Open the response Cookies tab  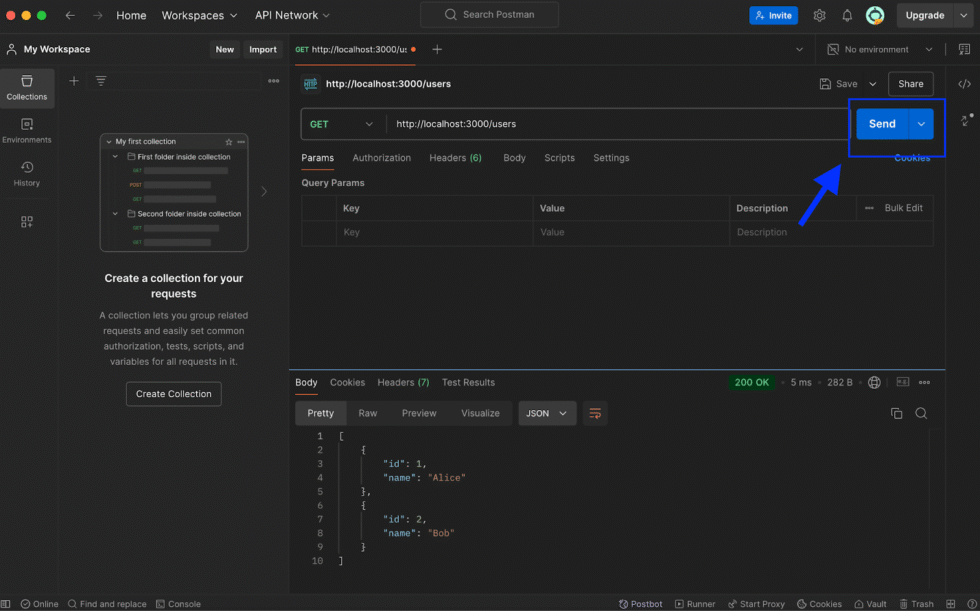coord(347,382)
